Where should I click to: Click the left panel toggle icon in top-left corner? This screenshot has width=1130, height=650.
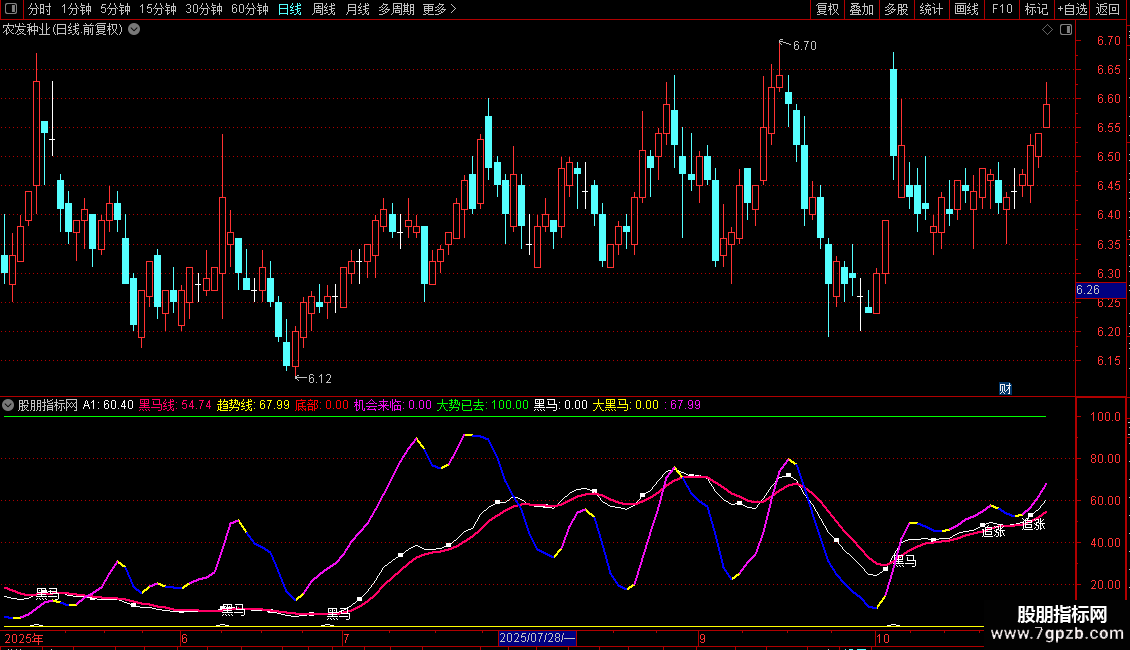[x=9, y=9]
